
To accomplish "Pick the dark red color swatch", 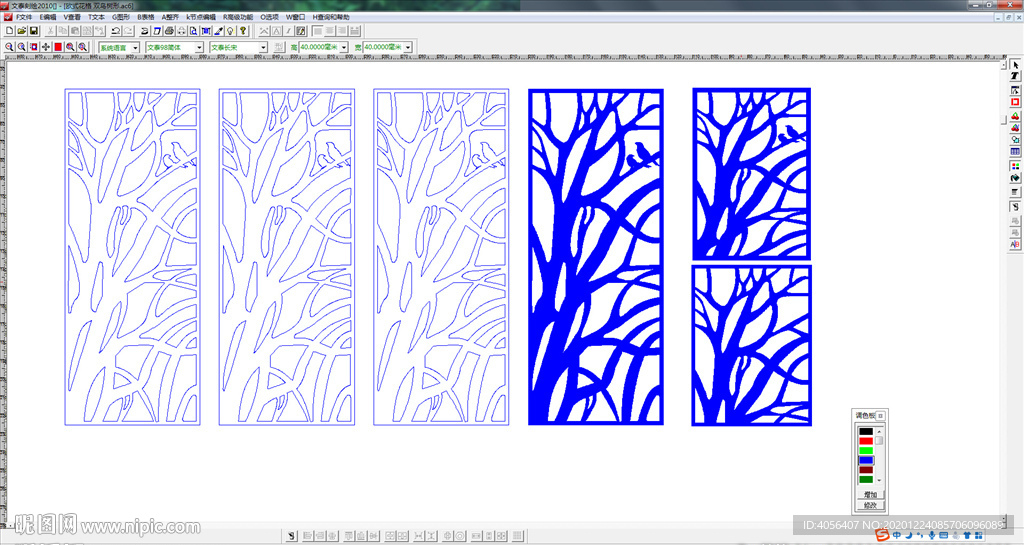I will pyautogui.click(x=866, y=470).
